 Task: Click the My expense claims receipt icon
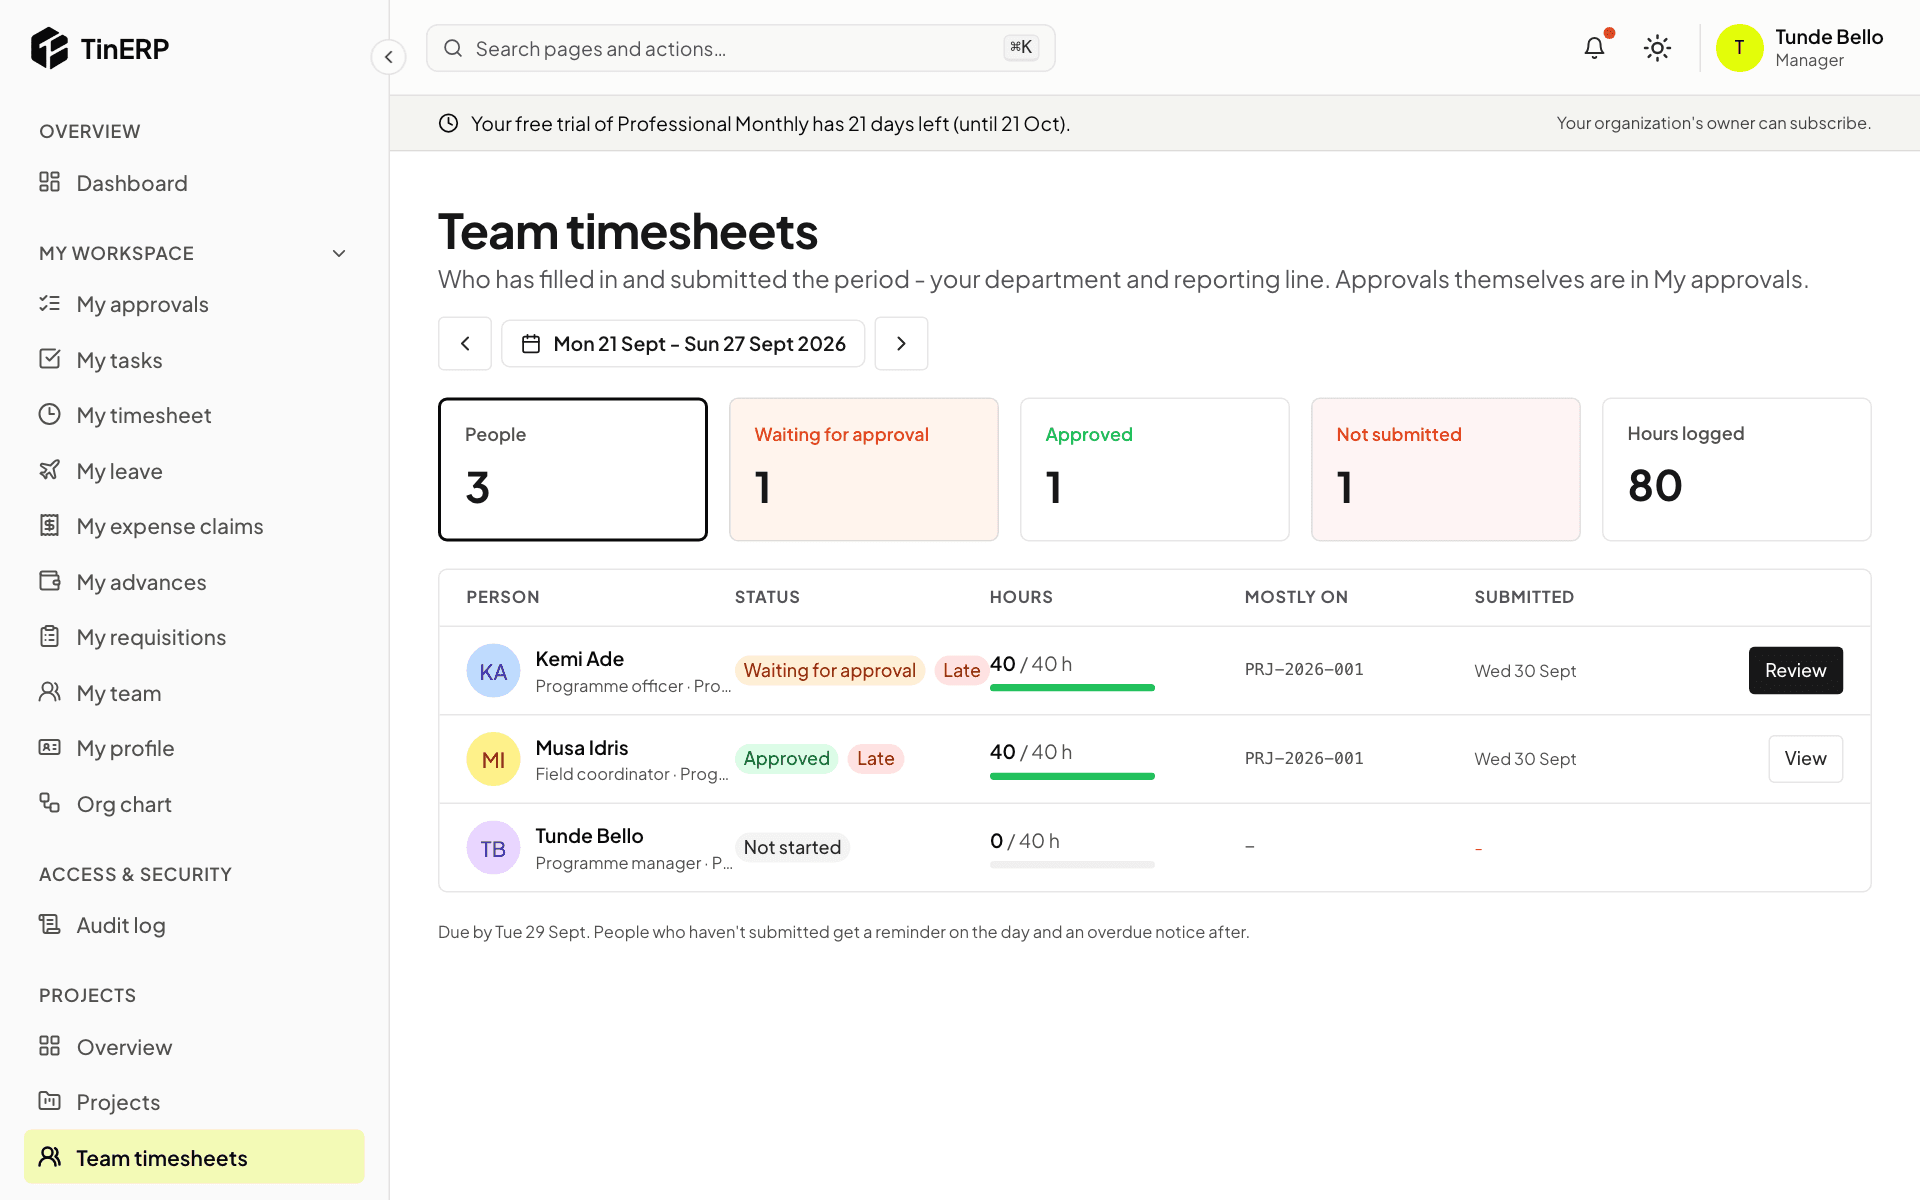pos(49,525)
